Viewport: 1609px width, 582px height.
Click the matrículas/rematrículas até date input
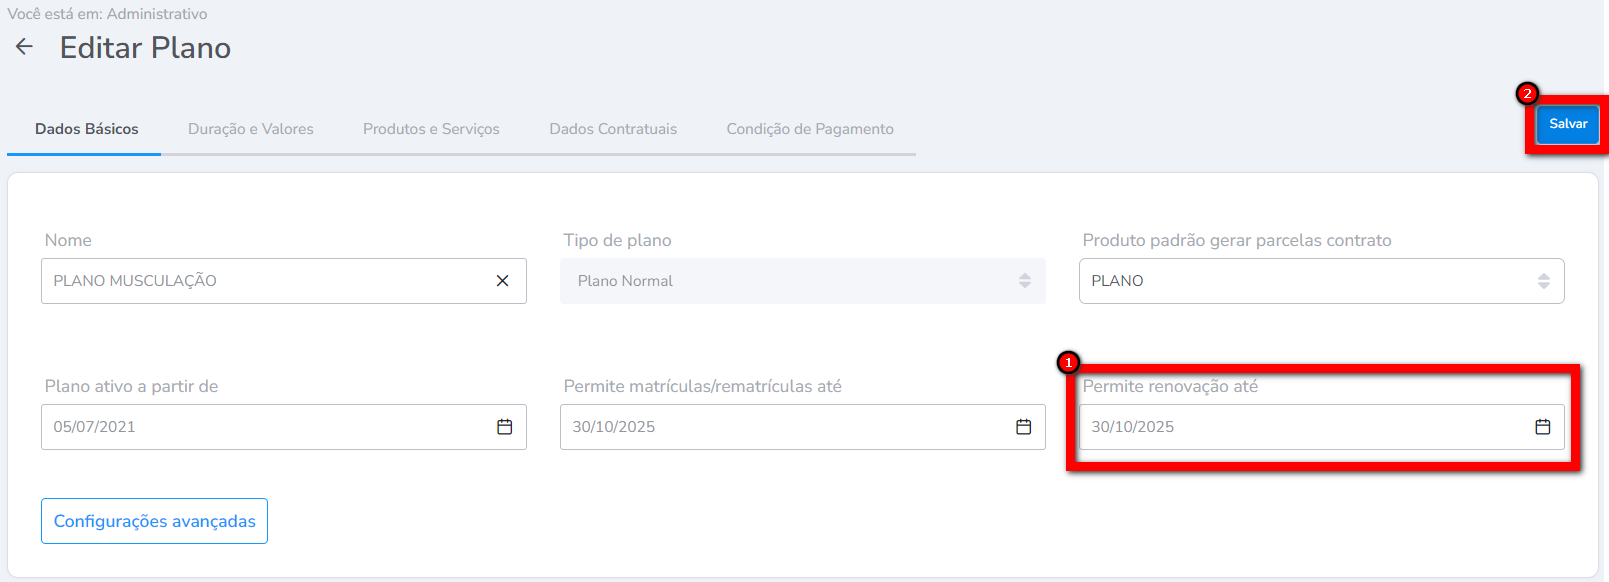780,427
